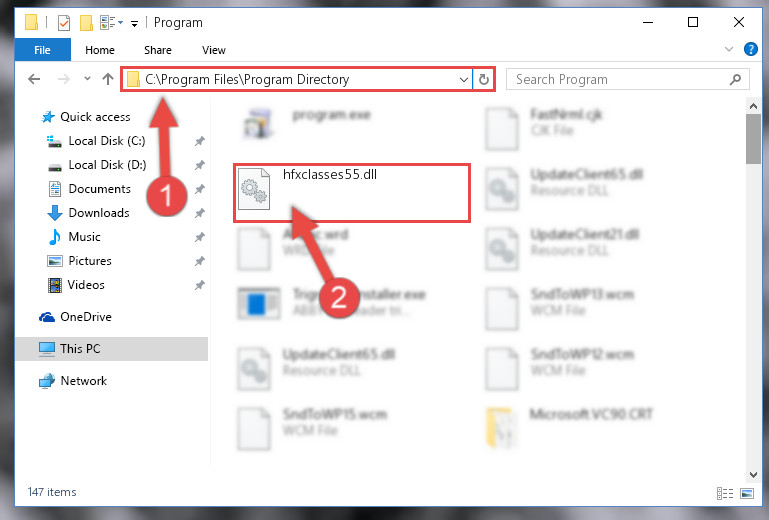The width and height of the screenshot is (769, 520).
Task: Click the folder icon in the title bar
Action: coord(31,23)
